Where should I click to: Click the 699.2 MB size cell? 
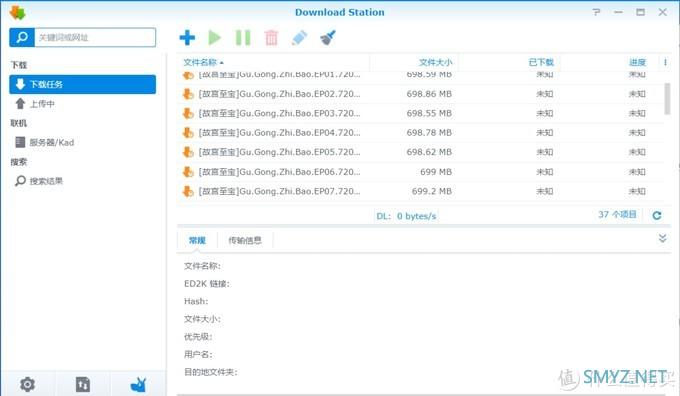(432, 191)
